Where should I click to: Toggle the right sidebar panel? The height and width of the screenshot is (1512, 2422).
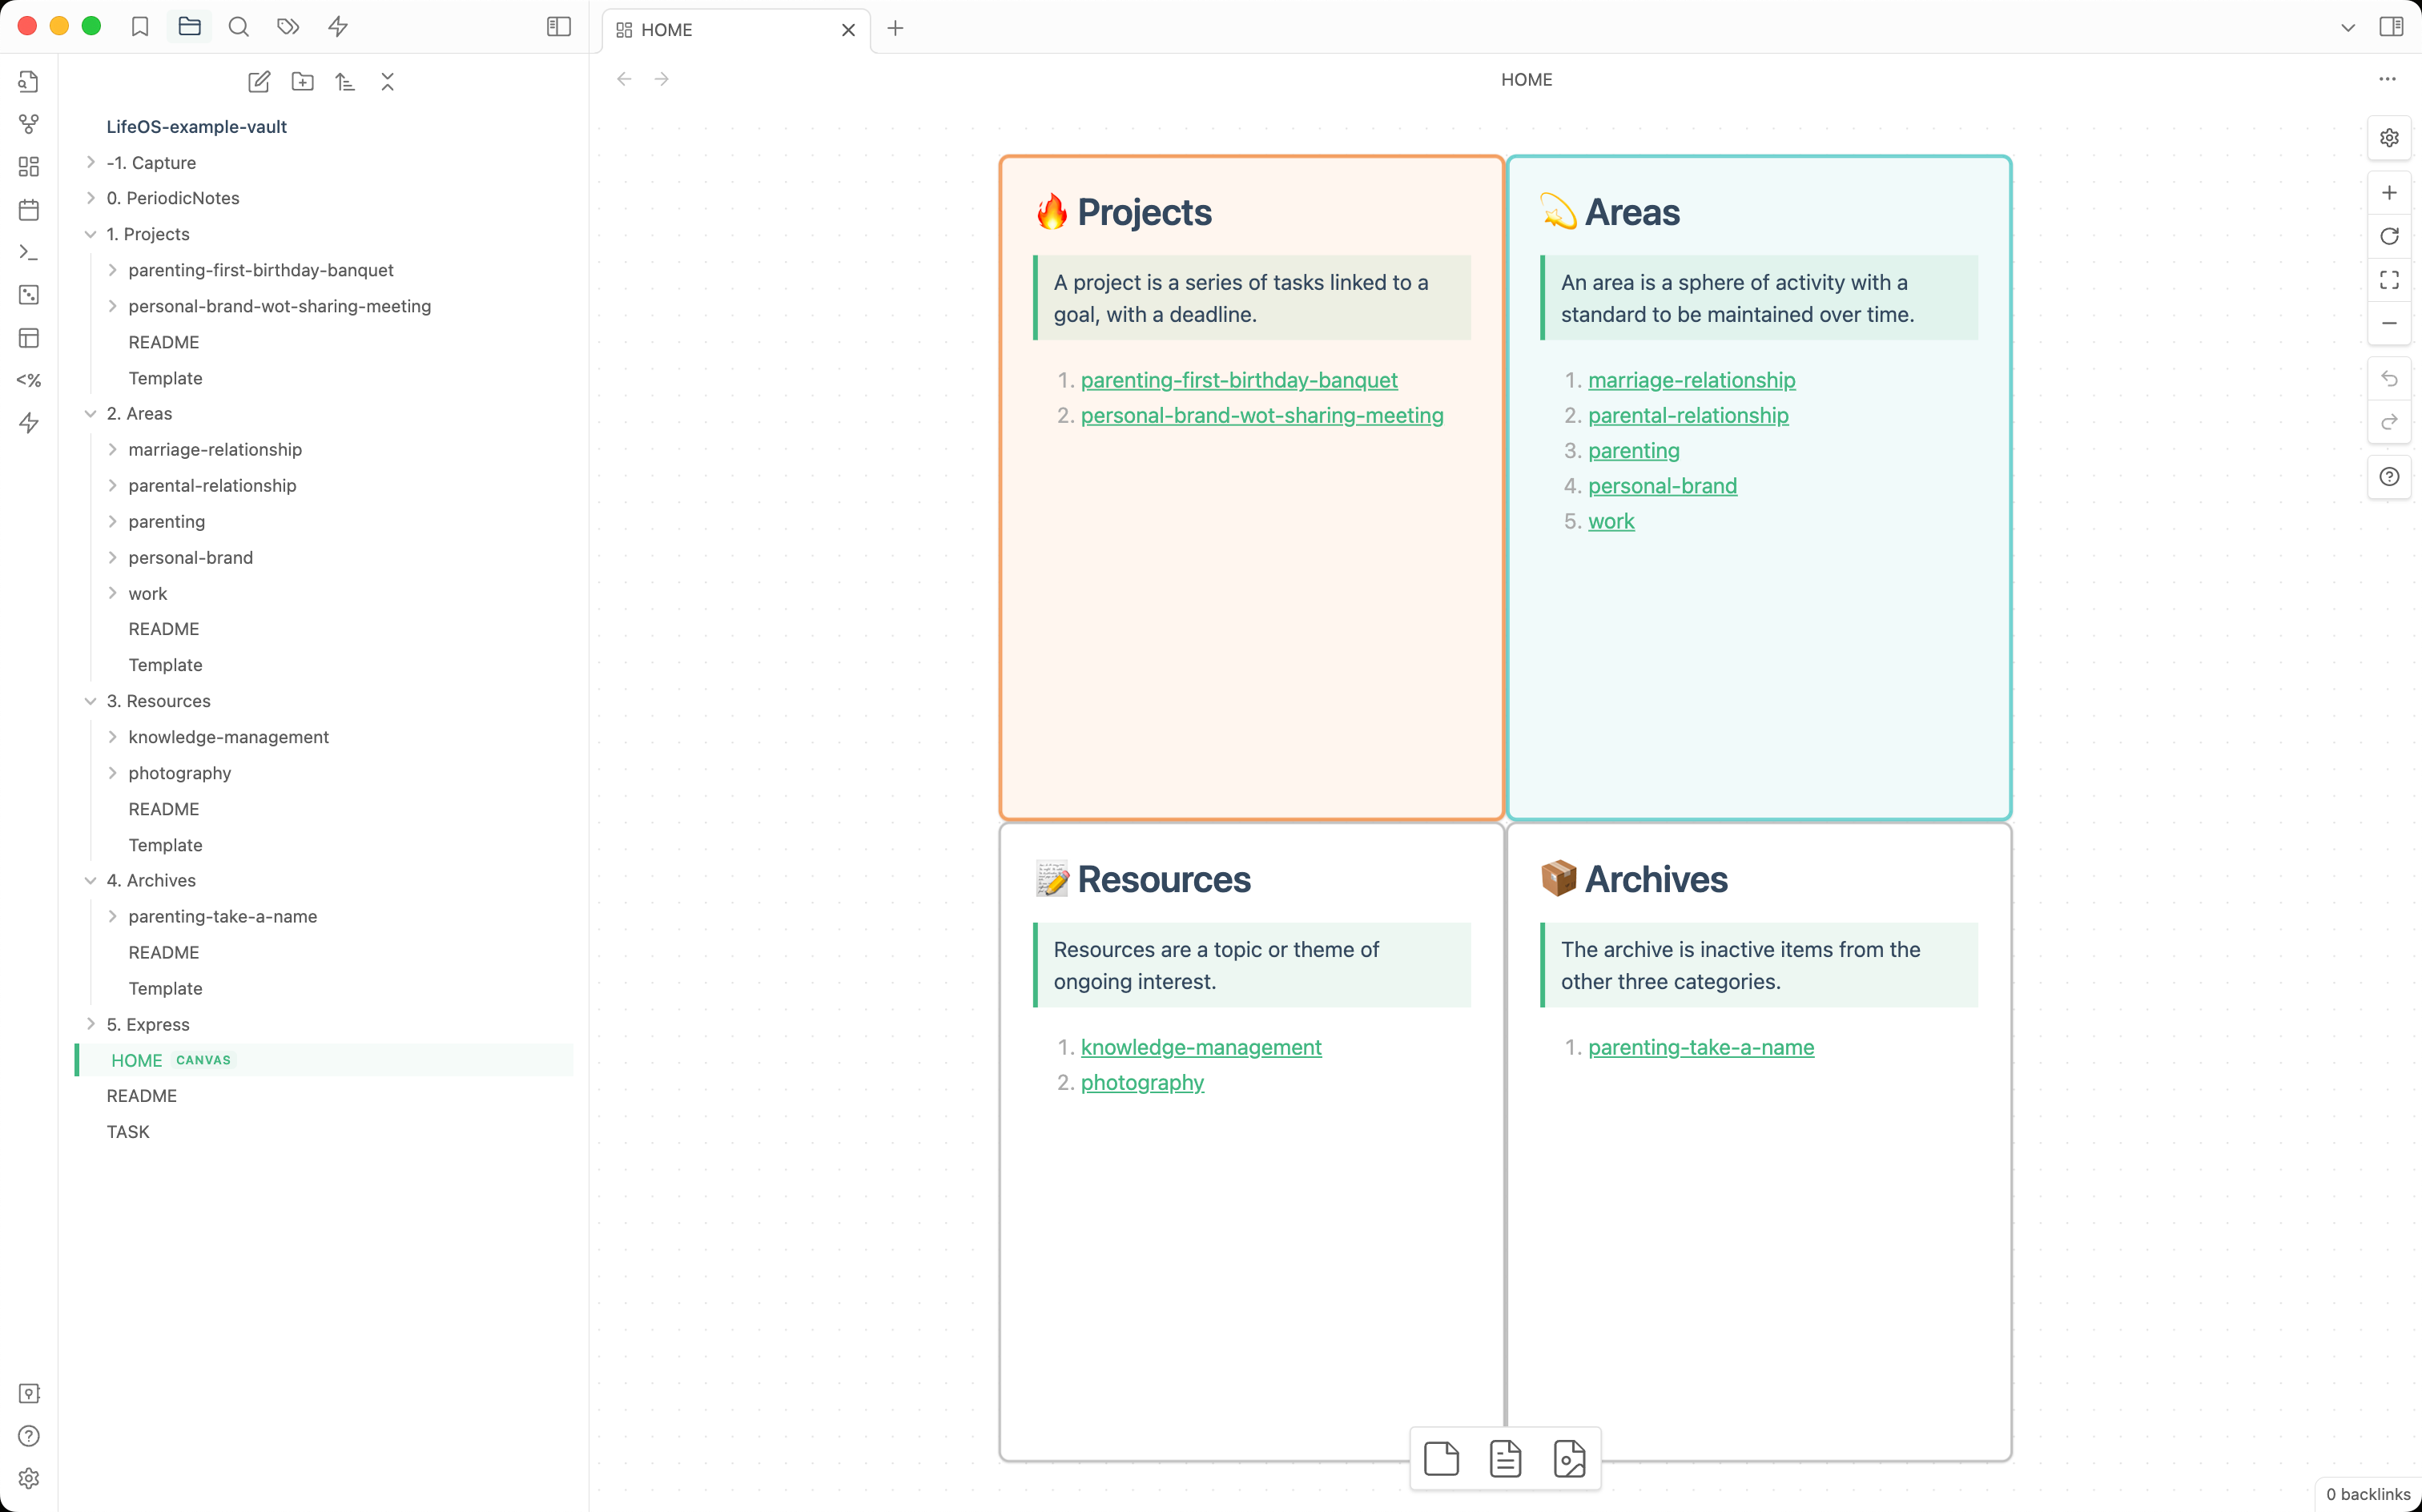click(x=2391, y=27)
